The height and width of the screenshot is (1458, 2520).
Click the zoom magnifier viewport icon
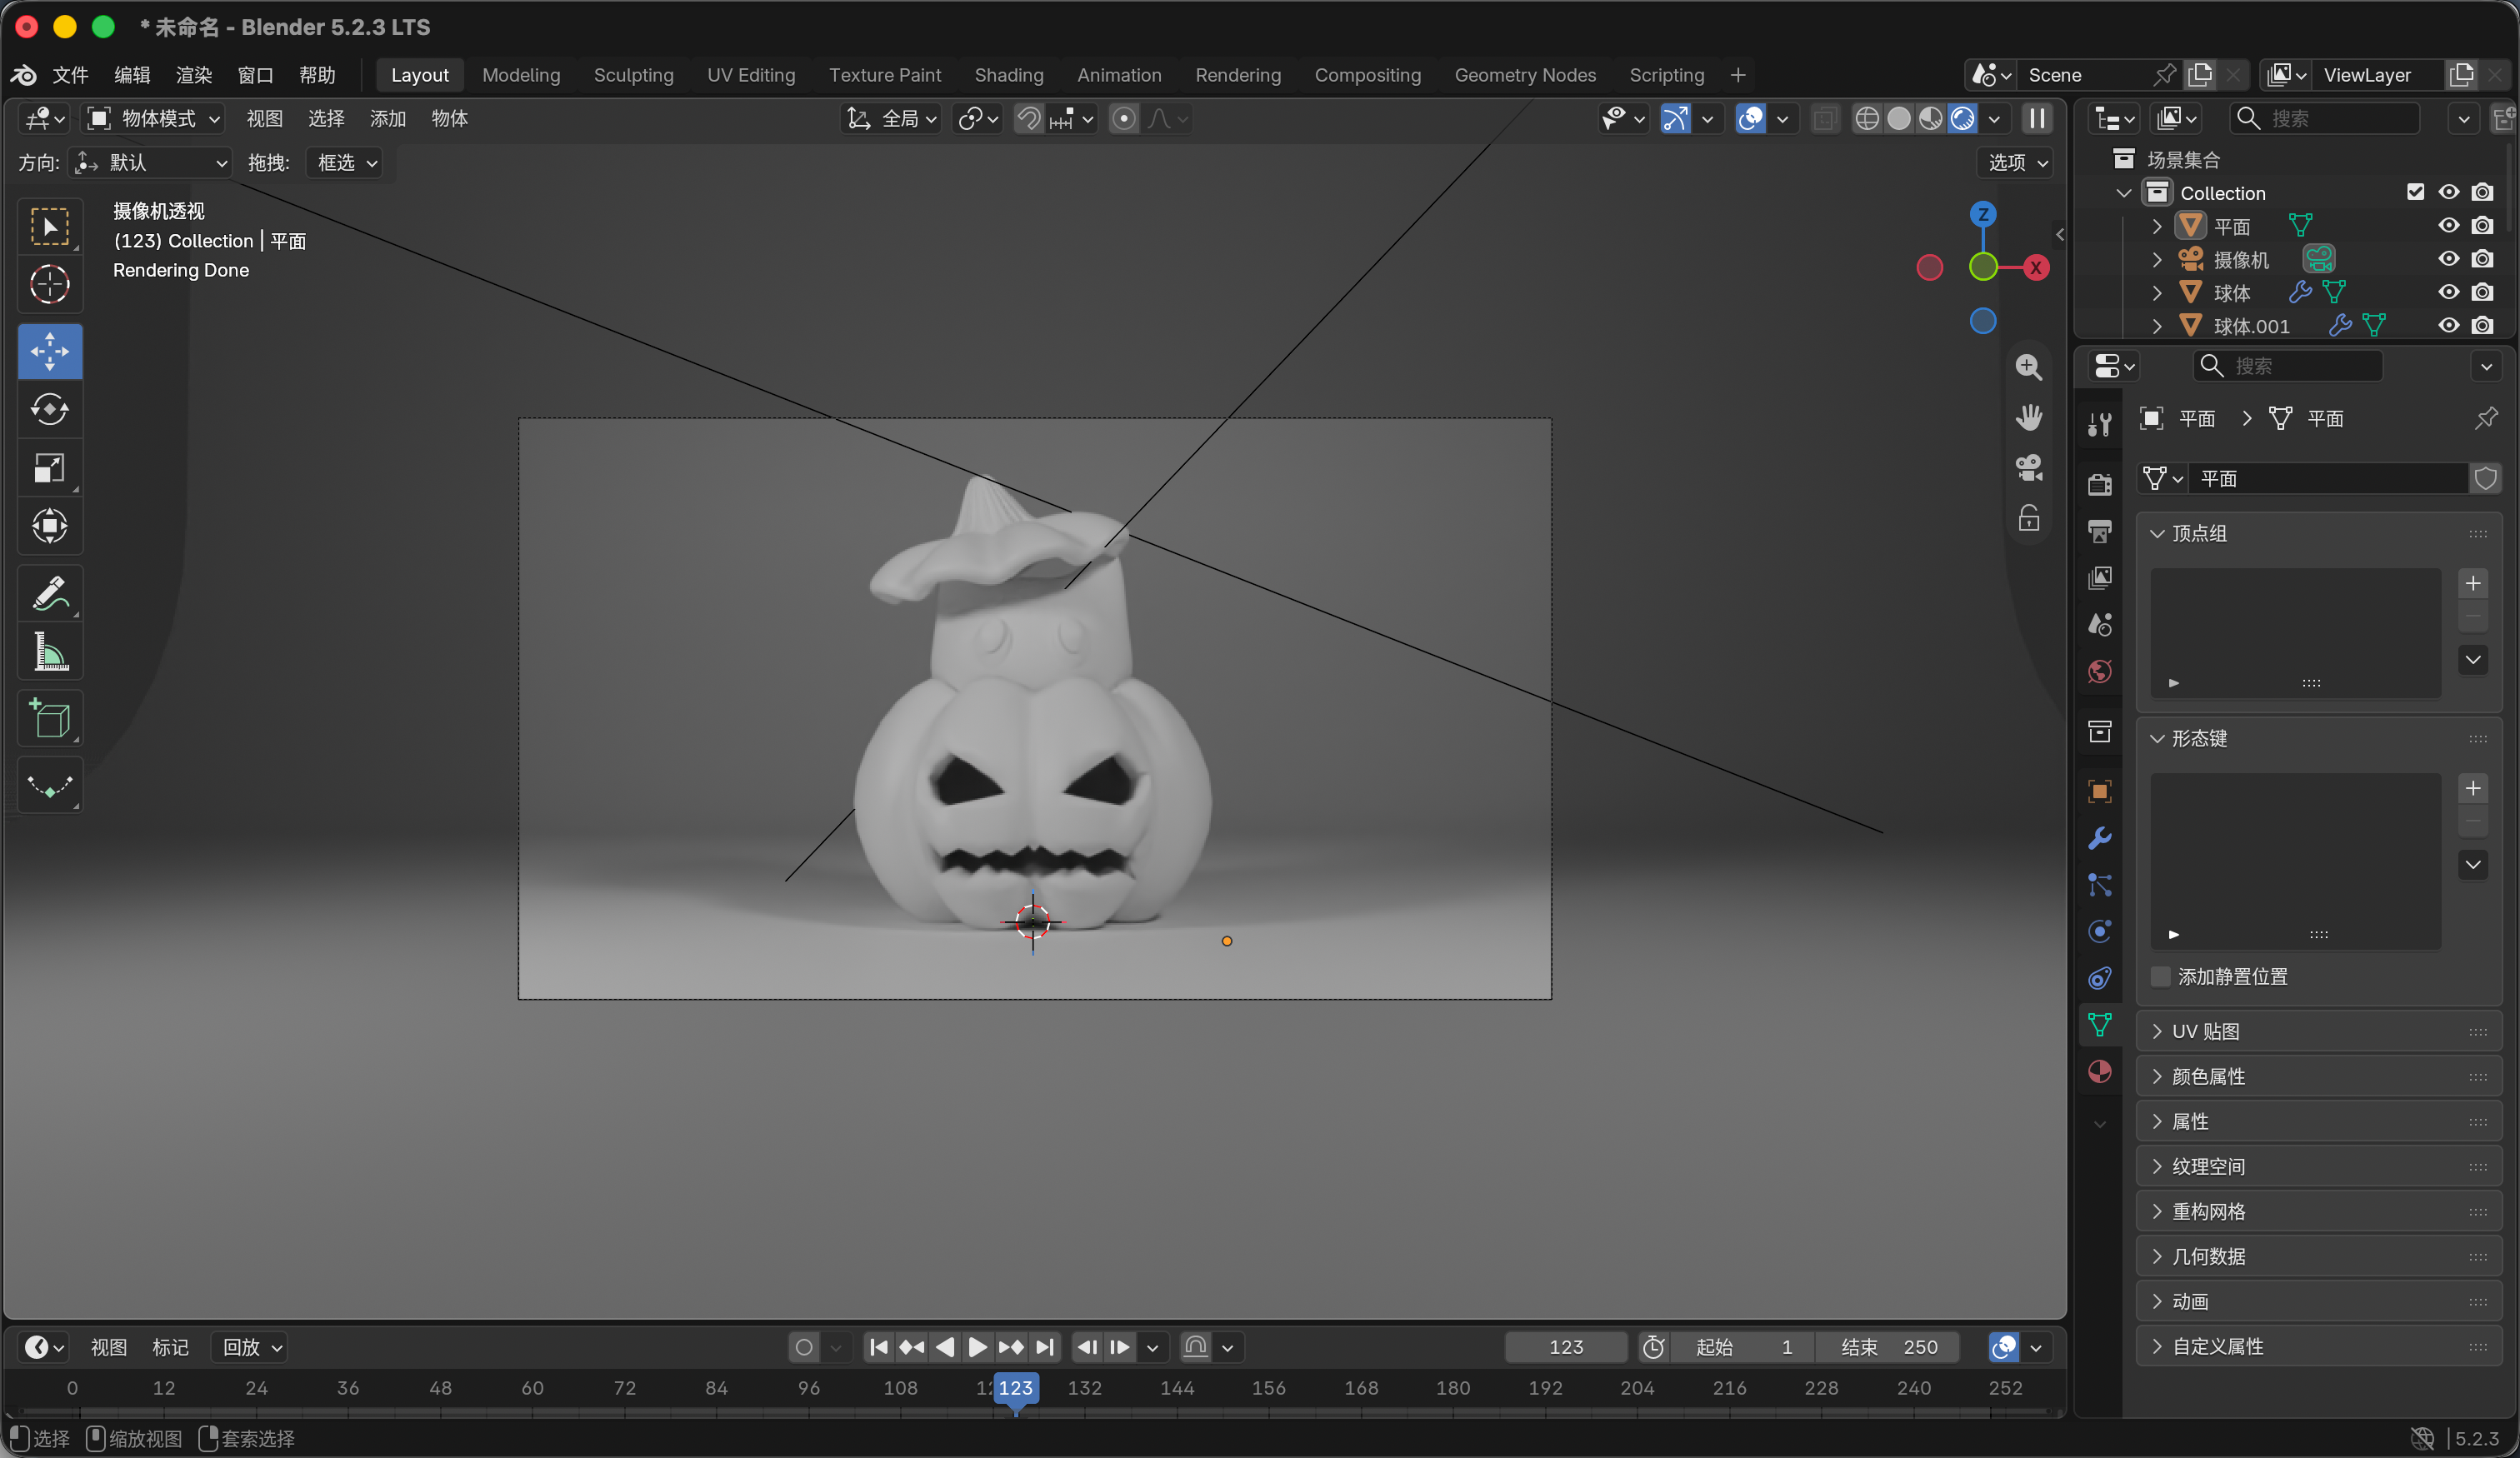pyautogui.click(x=2028, y=367)
